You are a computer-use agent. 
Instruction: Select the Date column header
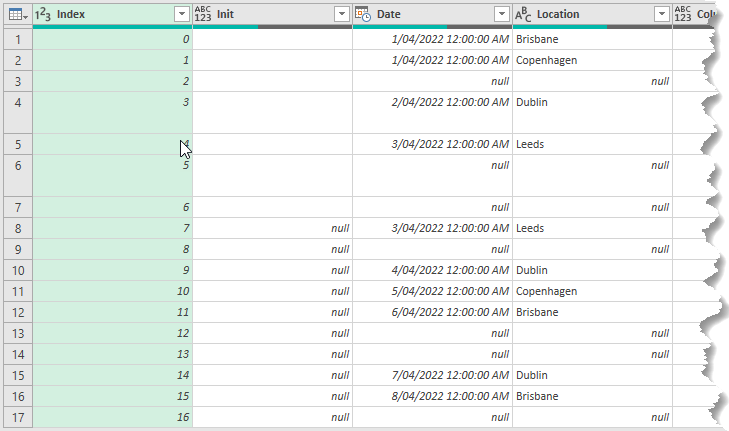432,14
